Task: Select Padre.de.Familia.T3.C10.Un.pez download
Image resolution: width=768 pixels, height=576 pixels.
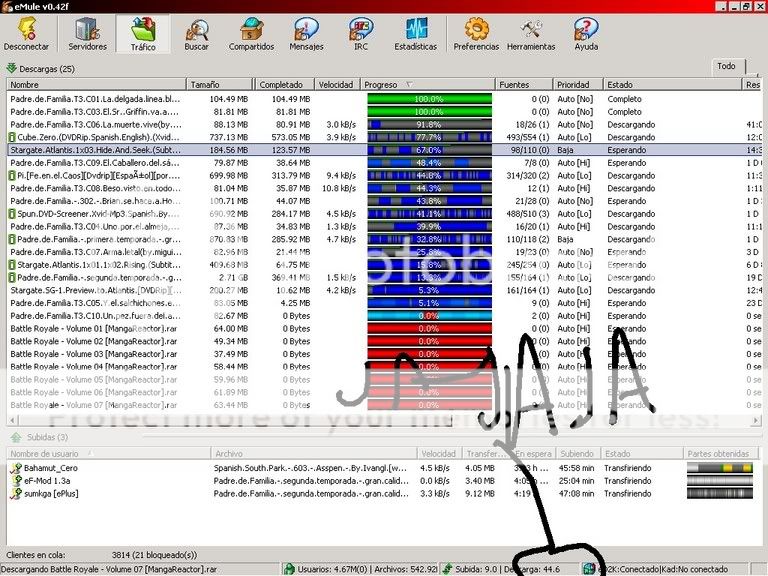Action: 384,315
